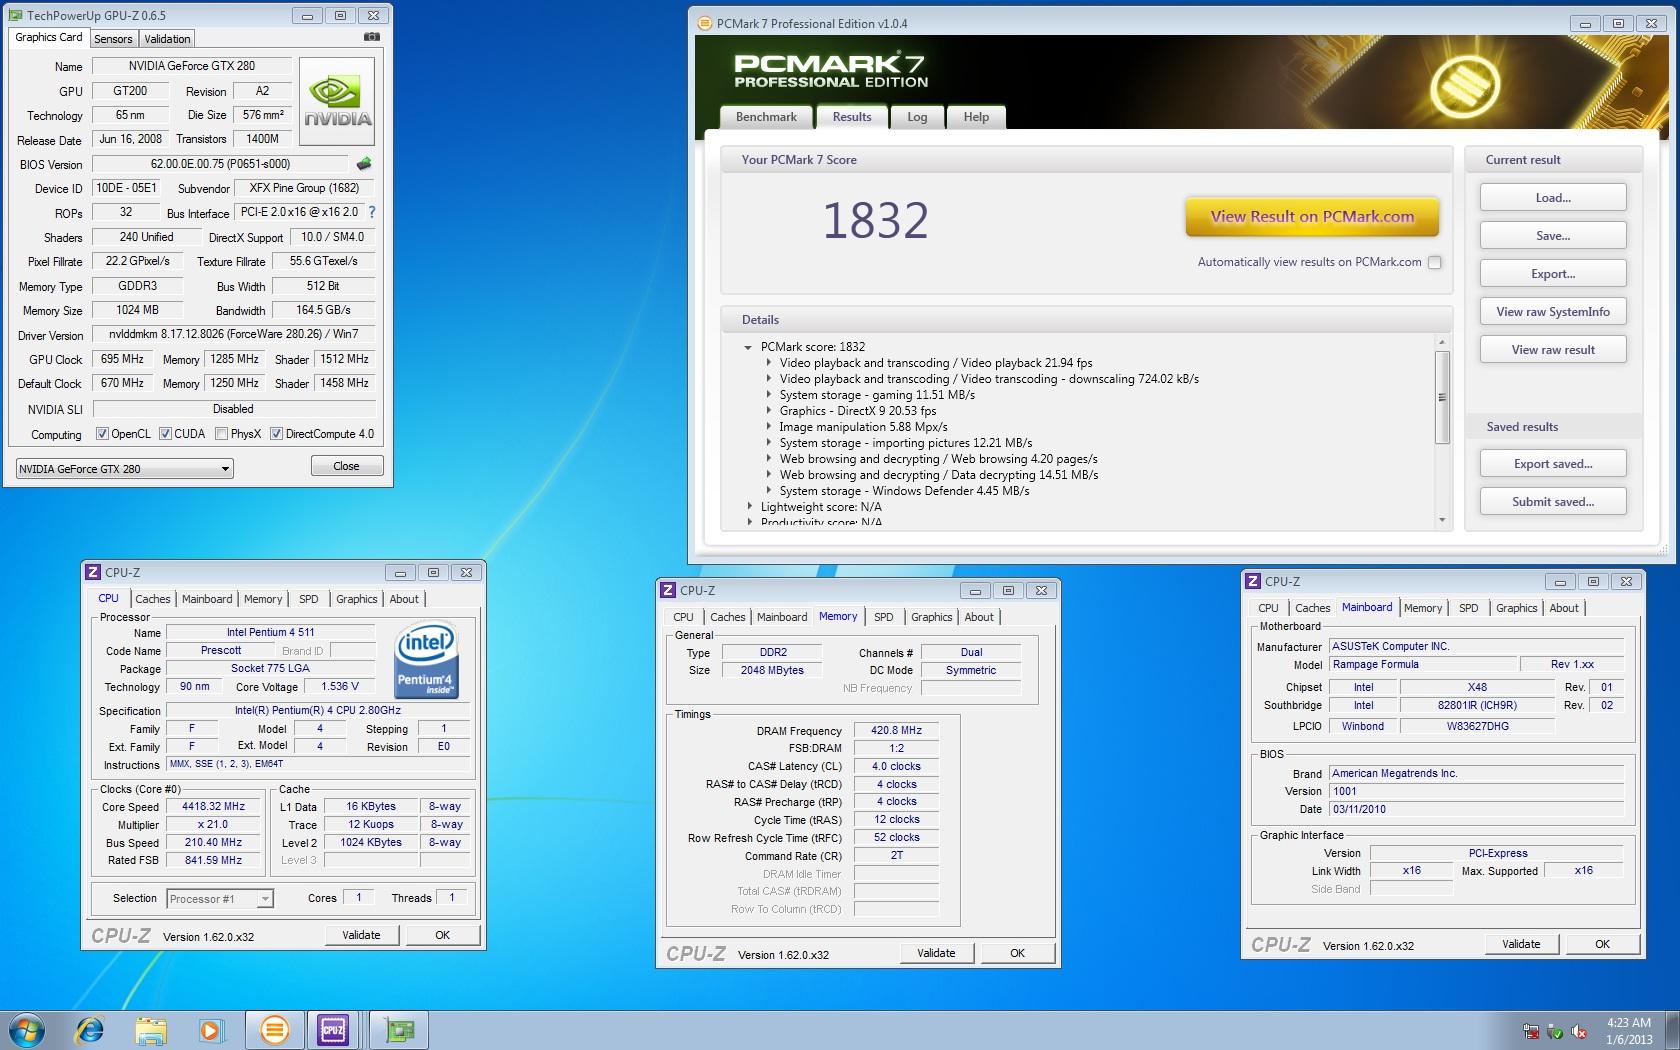Switch to PCMark 7 taskbar icon
1680x1050 pixels.
(x=274, y=1029)
